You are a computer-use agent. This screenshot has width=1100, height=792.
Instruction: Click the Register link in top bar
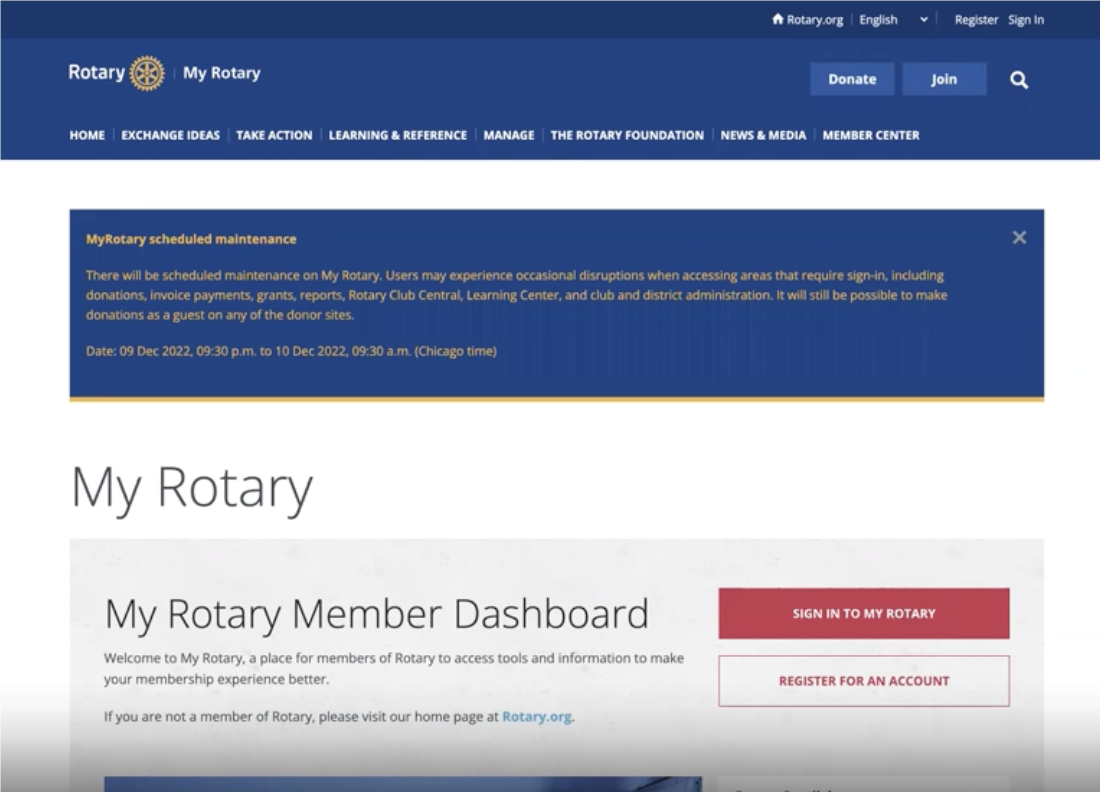975,20
